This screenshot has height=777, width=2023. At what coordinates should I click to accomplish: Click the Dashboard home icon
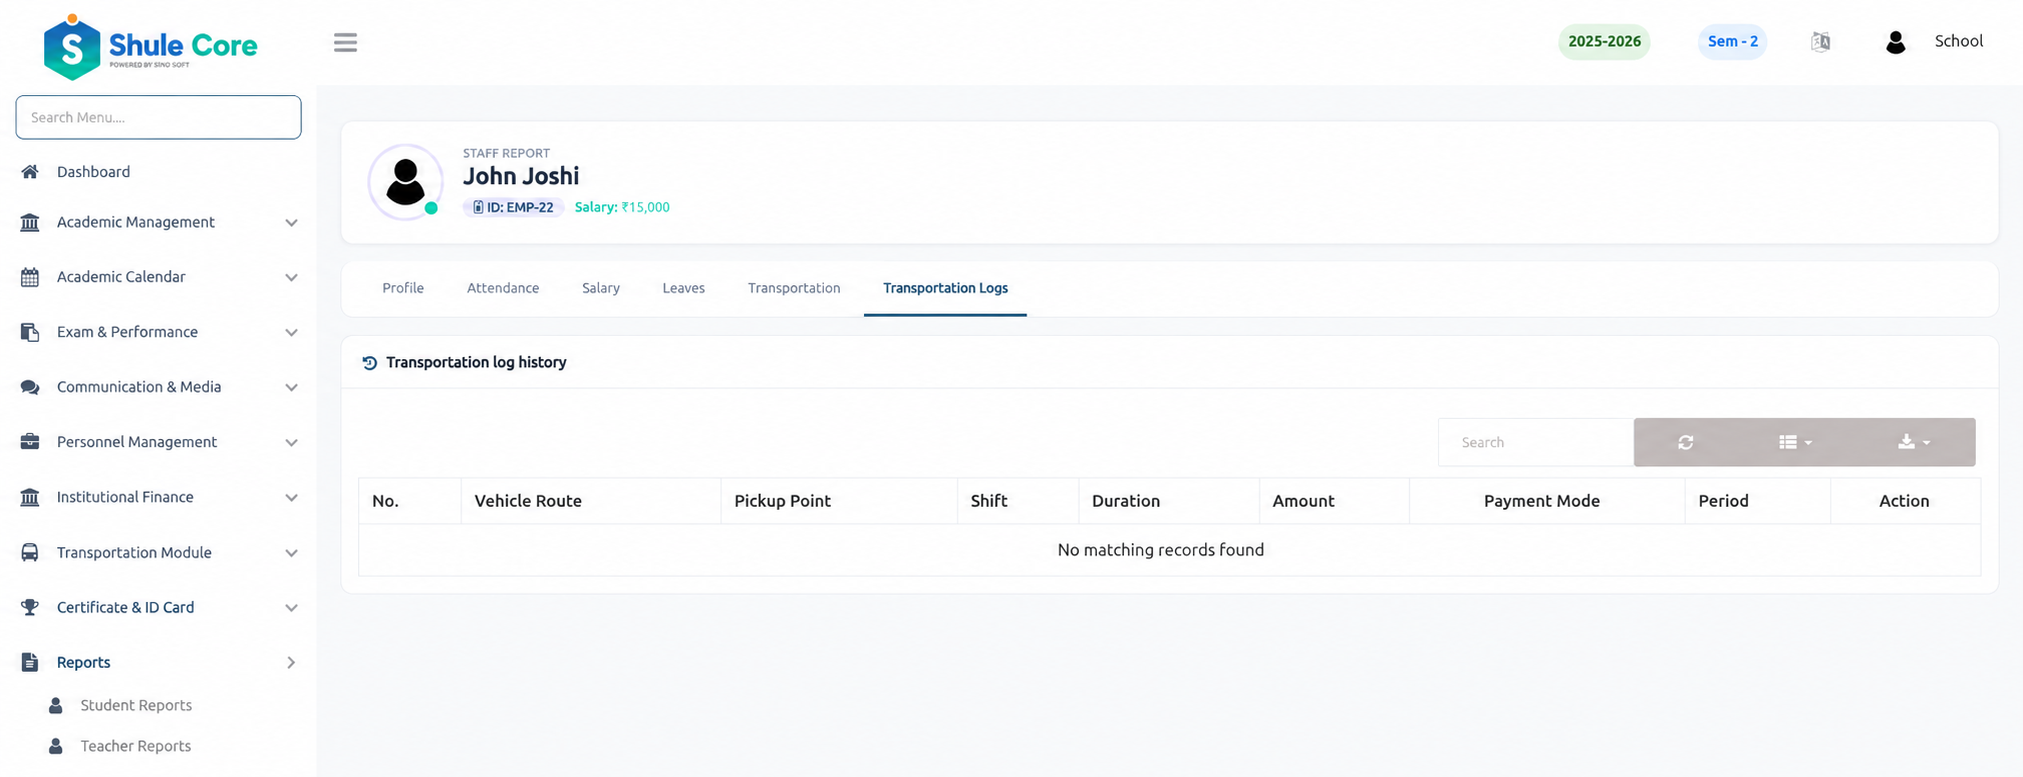(x=30, y=172)
